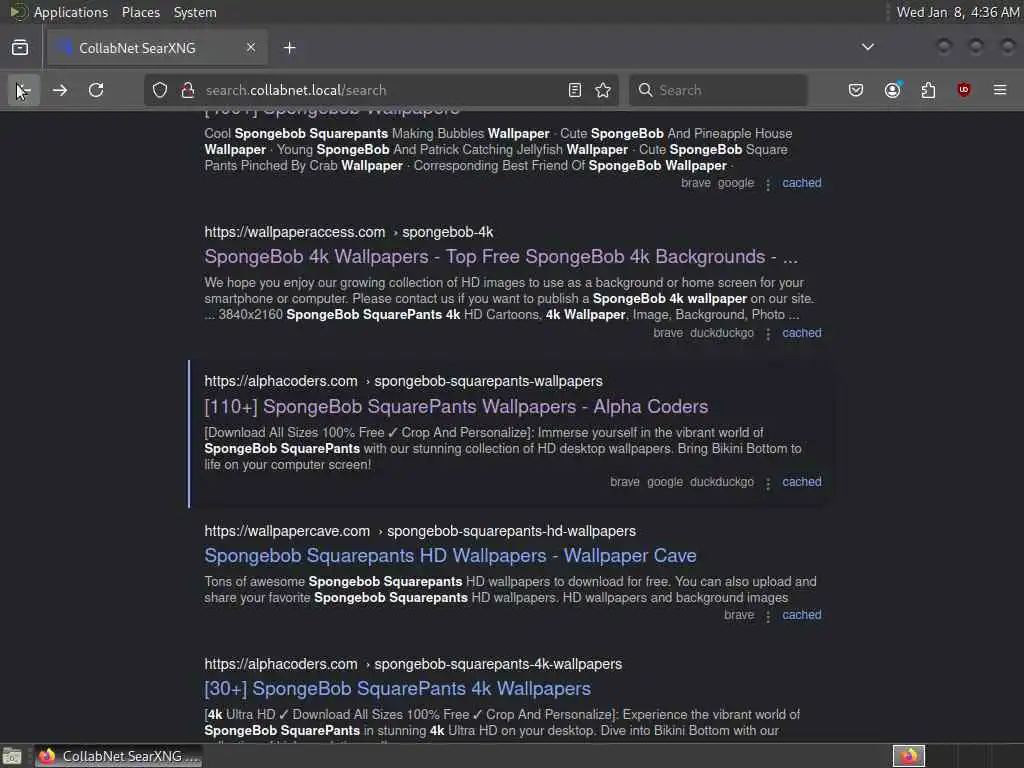
Task: Open [110+] SpongeBob SquarePants Wallpapers link
Action: (456, 406)
